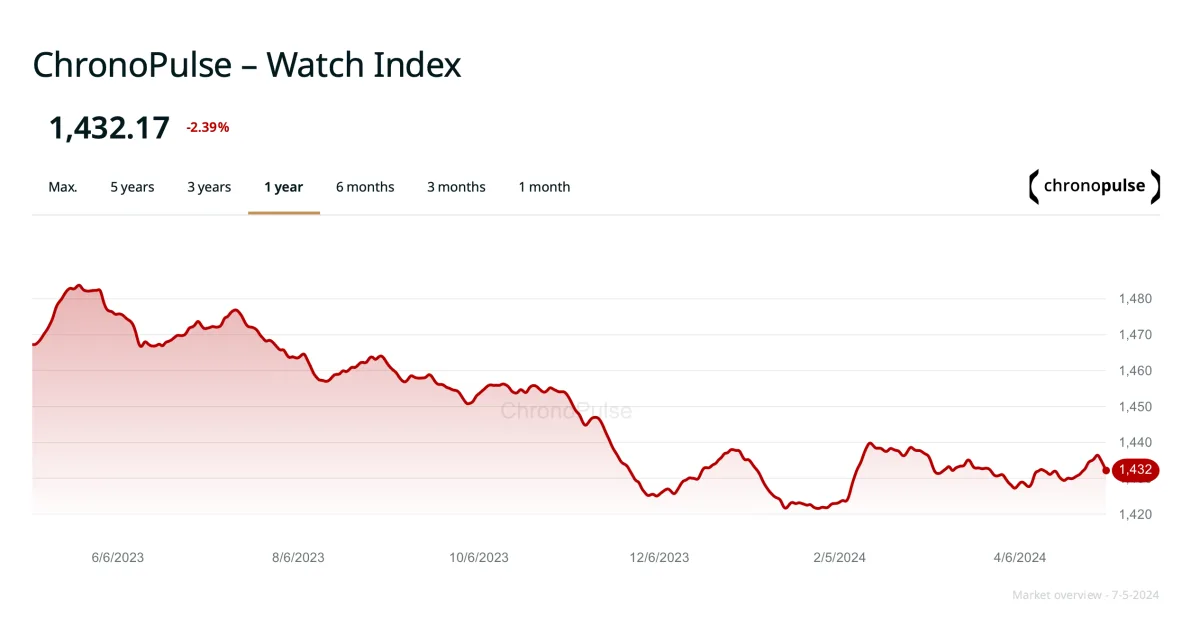Click the 12/6/2023 date axis label
The height and width of the screenshot is (627, 1200).
(x=659, y=558)
